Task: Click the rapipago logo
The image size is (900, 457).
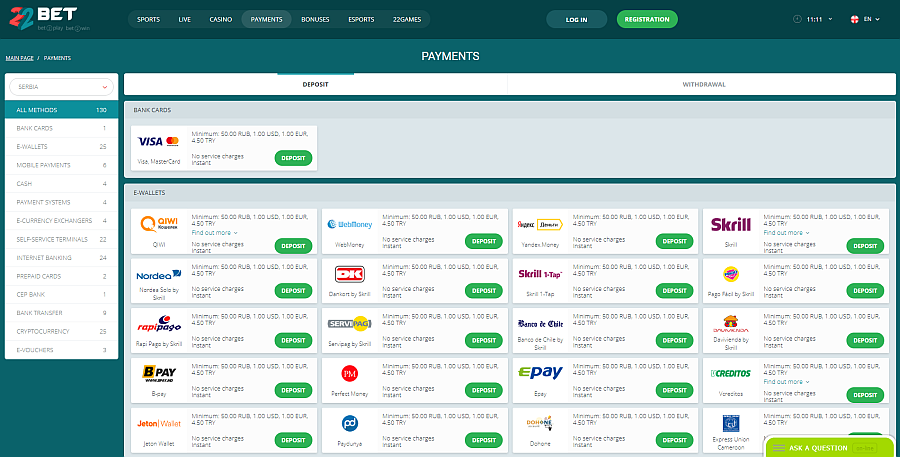Action: (159, 324)
